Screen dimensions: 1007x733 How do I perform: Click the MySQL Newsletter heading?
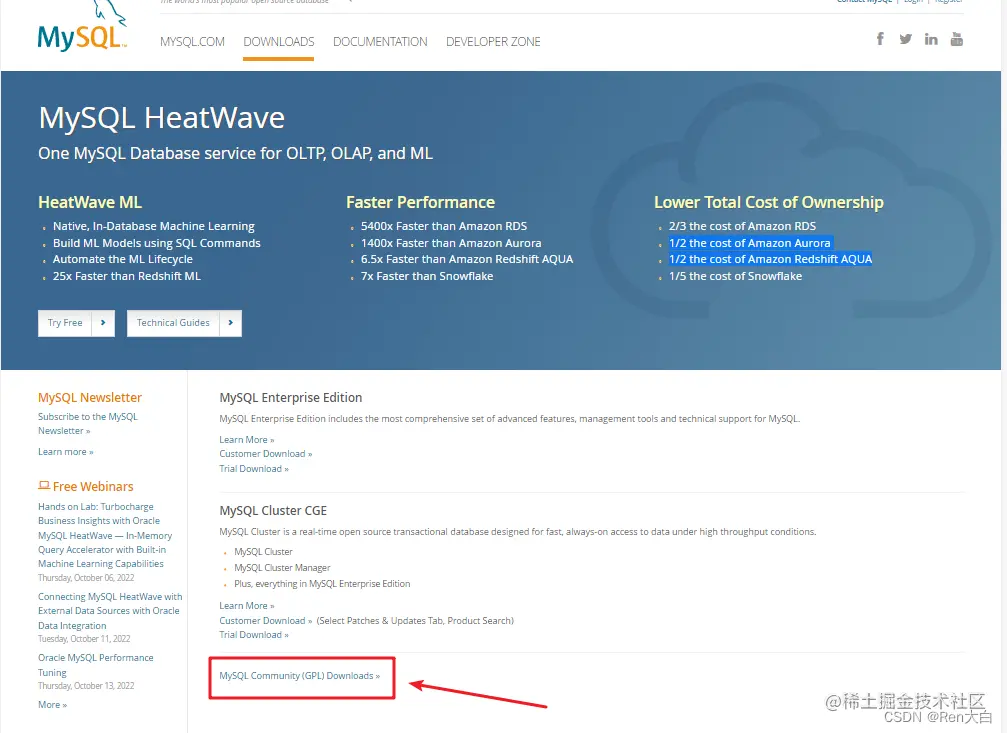coord(90,398)
